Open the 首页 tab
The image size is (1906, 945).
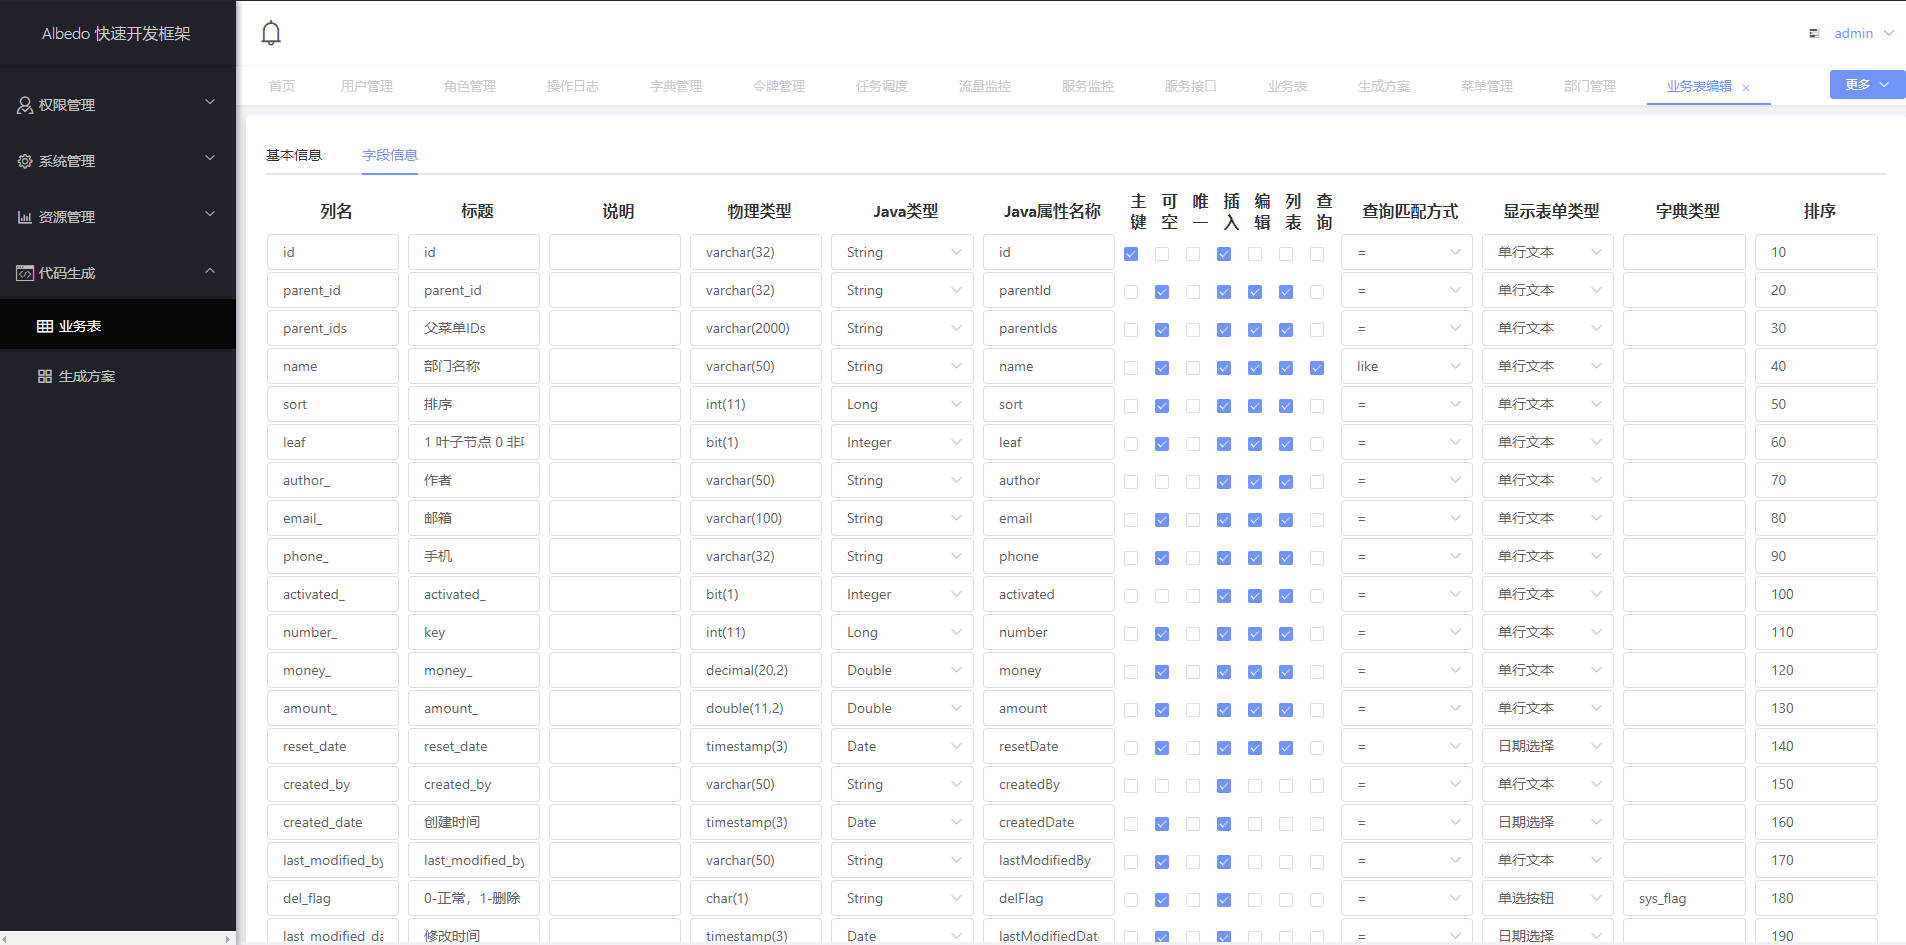pyautogui.click(x=282, y=86)
